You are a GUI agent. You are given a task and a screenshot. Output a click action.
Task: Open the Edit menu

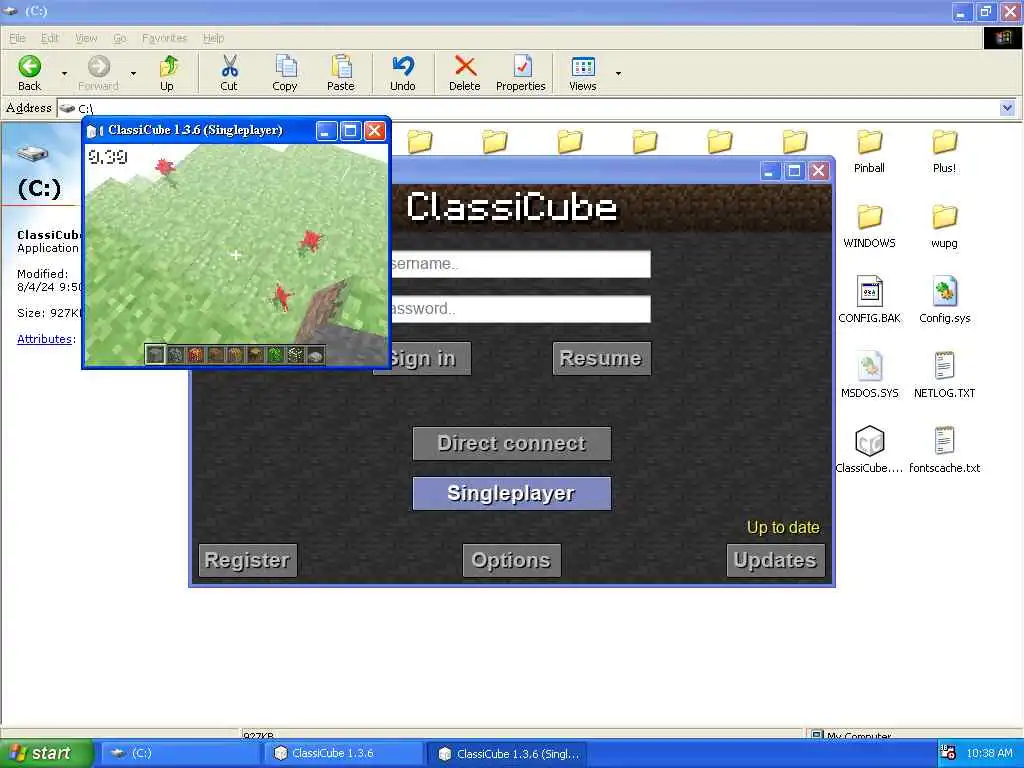pos(50,38)
